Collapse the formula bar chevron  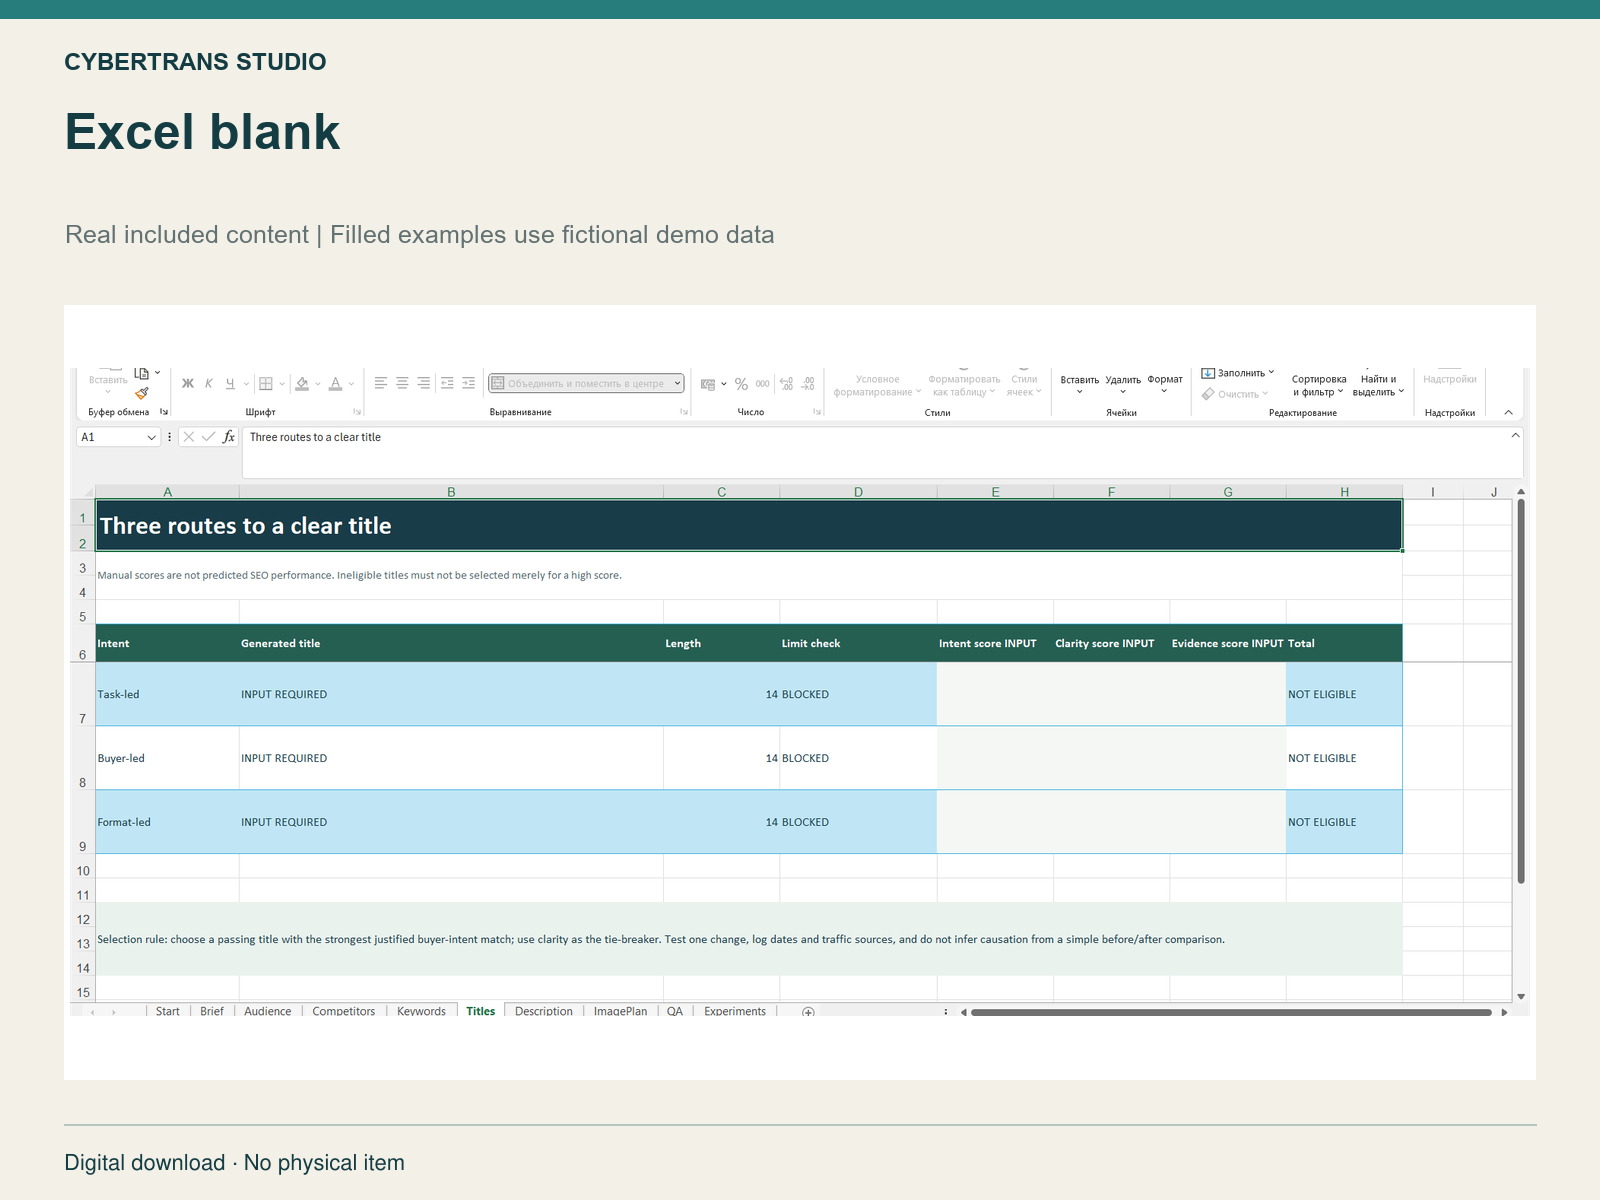pyautogui.click(x=1515, y=435)
